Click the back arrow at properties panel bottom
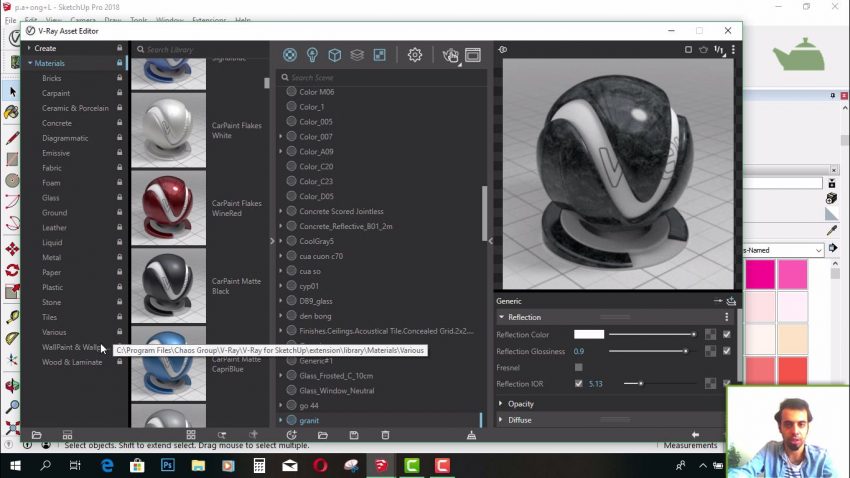 [695, 434]
